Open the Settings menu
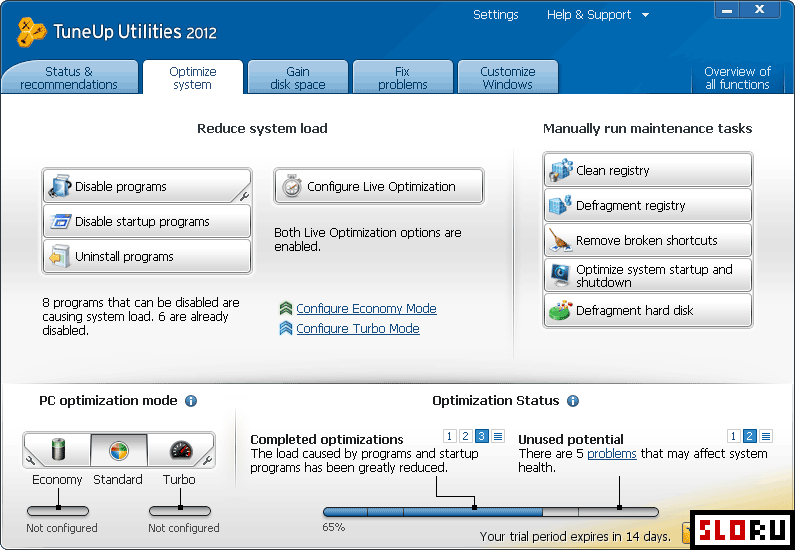This screenshot has height=550, width=795. pyautogui.click(x=495, y=15)
